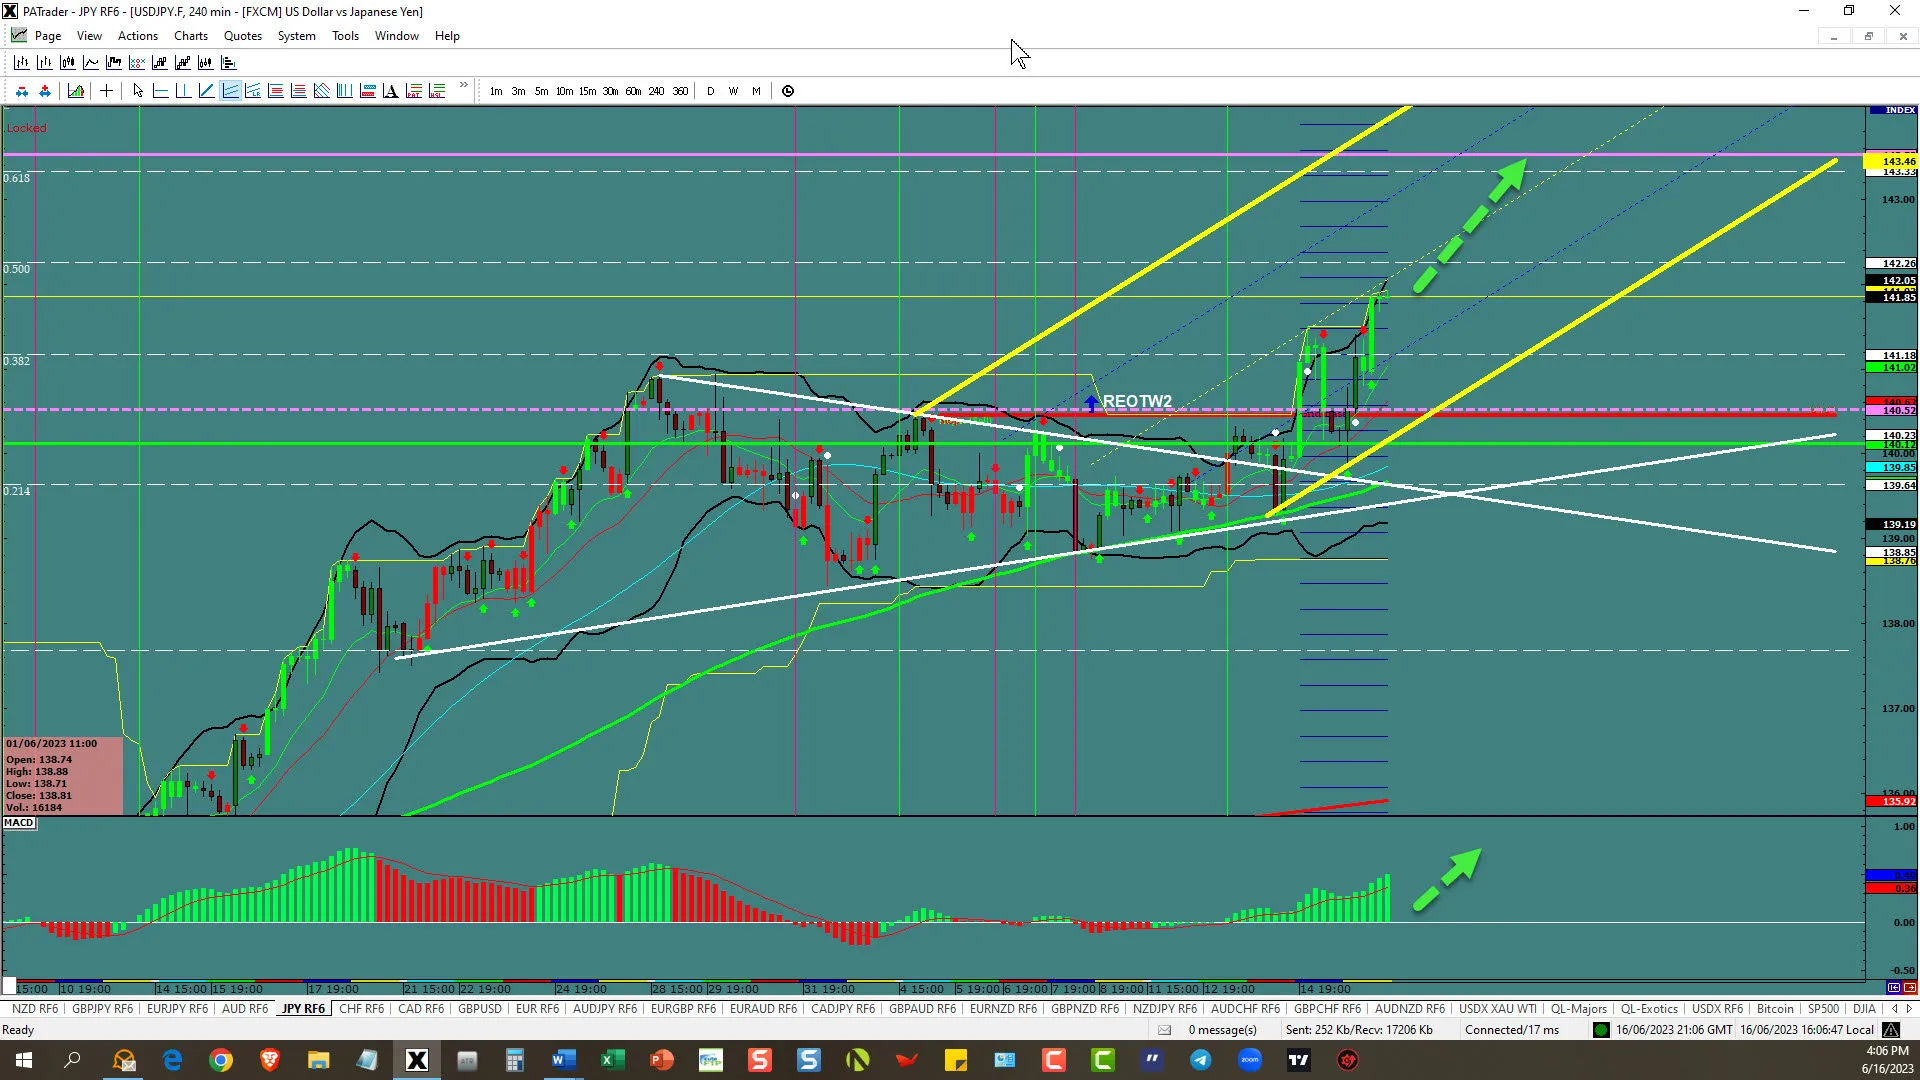Select the line chart type icon
The width and height of the screenshot is (1920, 1080).
pos(91,62)
